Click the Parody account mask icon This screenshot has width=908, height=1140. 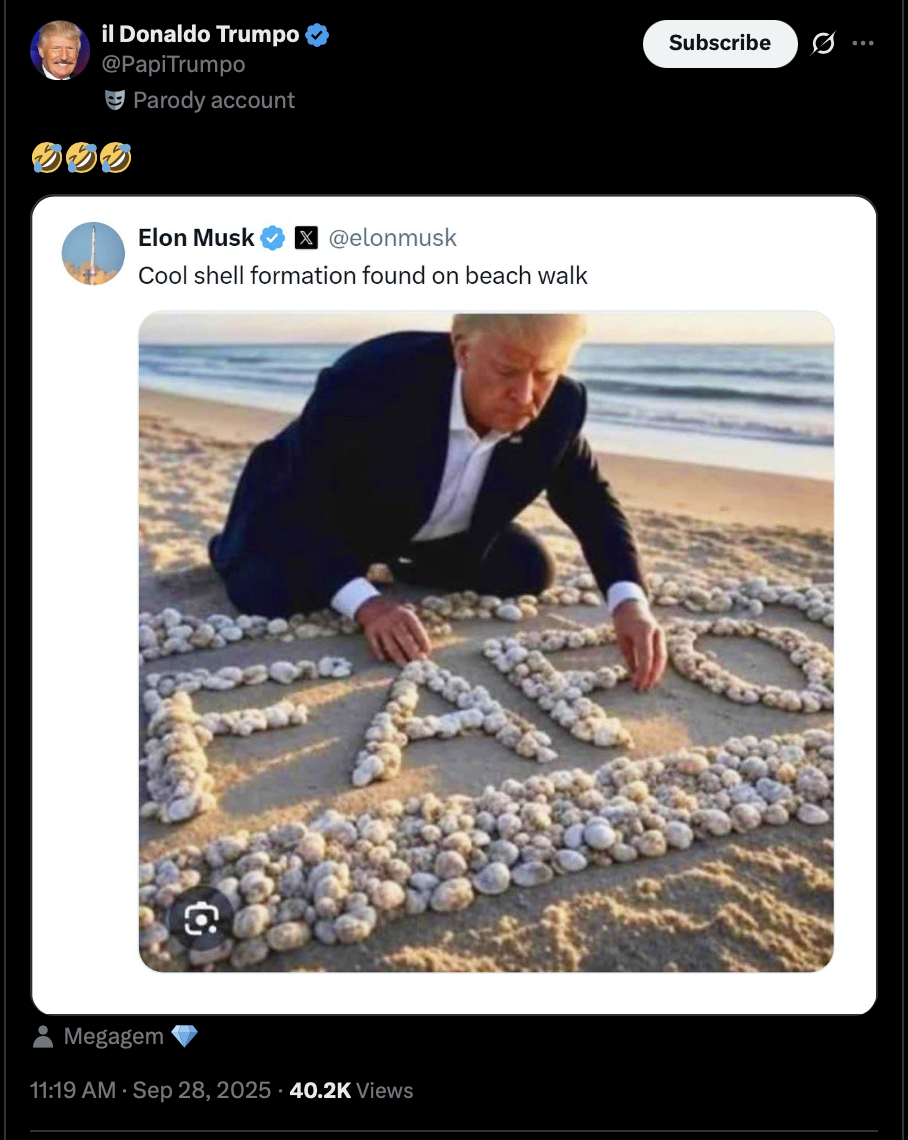click(x=115, y=100)
